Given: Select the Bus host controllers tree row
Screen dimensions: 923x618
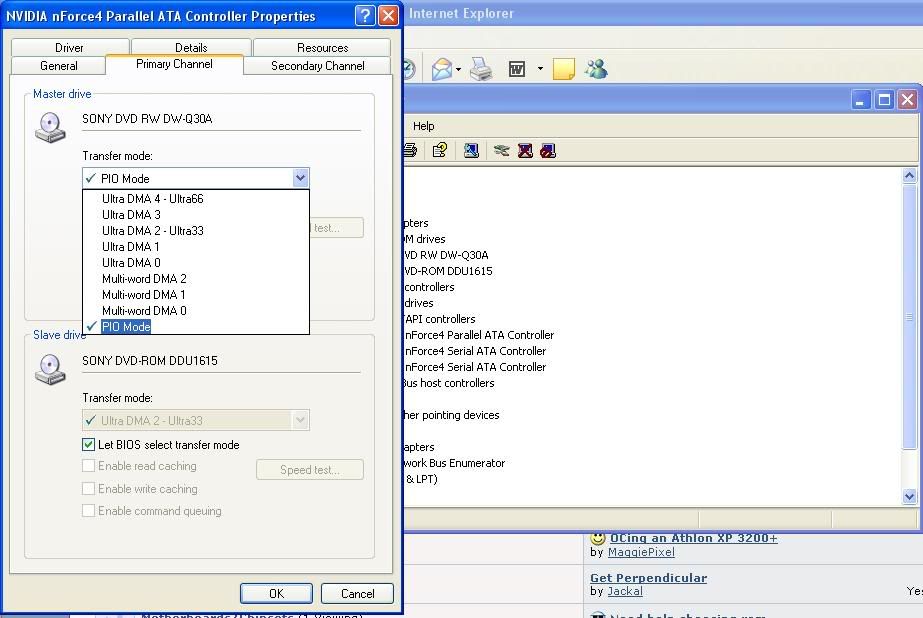Looking at the screenshot, I should tap(449, 383).
